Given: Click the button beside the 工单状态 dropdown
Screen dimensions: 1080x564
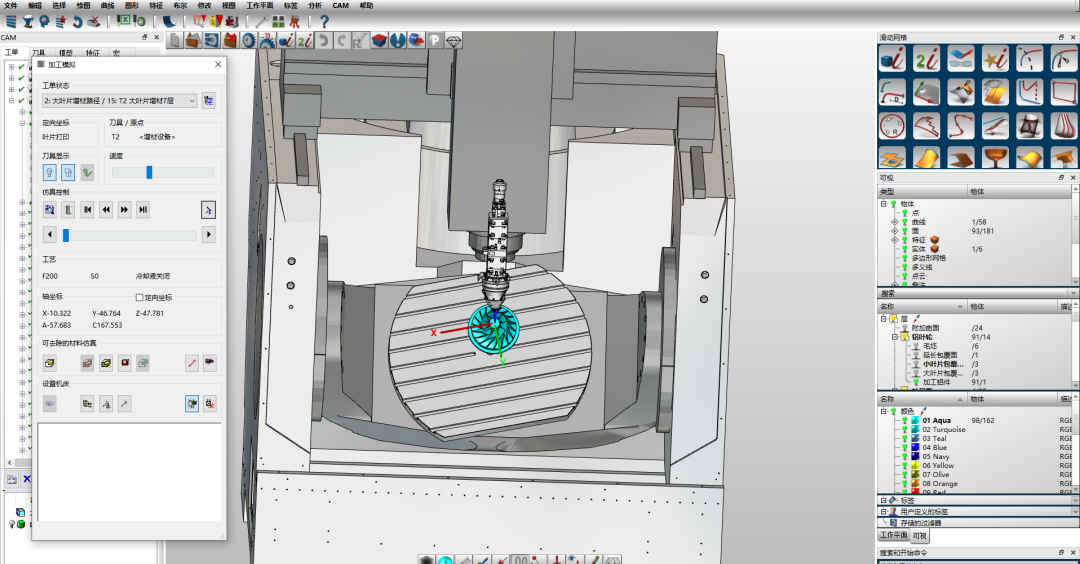Looking at the screenshot, I should pyautogui.click(x=209, y=101).
